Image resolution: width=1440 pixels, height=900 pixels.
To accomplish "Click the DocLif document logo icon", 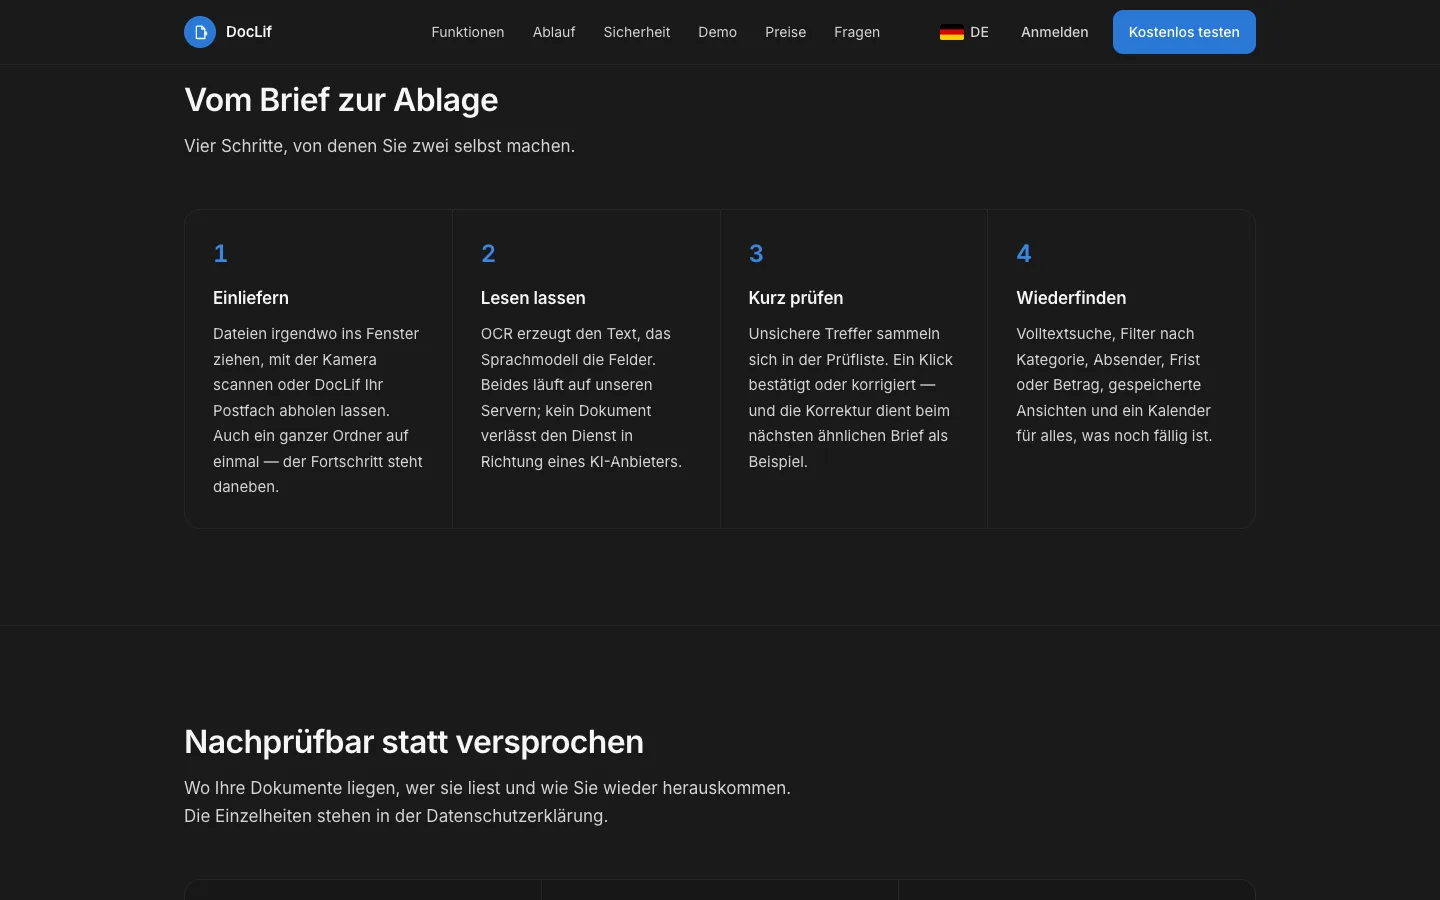I will pyautogui.click(x=200, y=32).
